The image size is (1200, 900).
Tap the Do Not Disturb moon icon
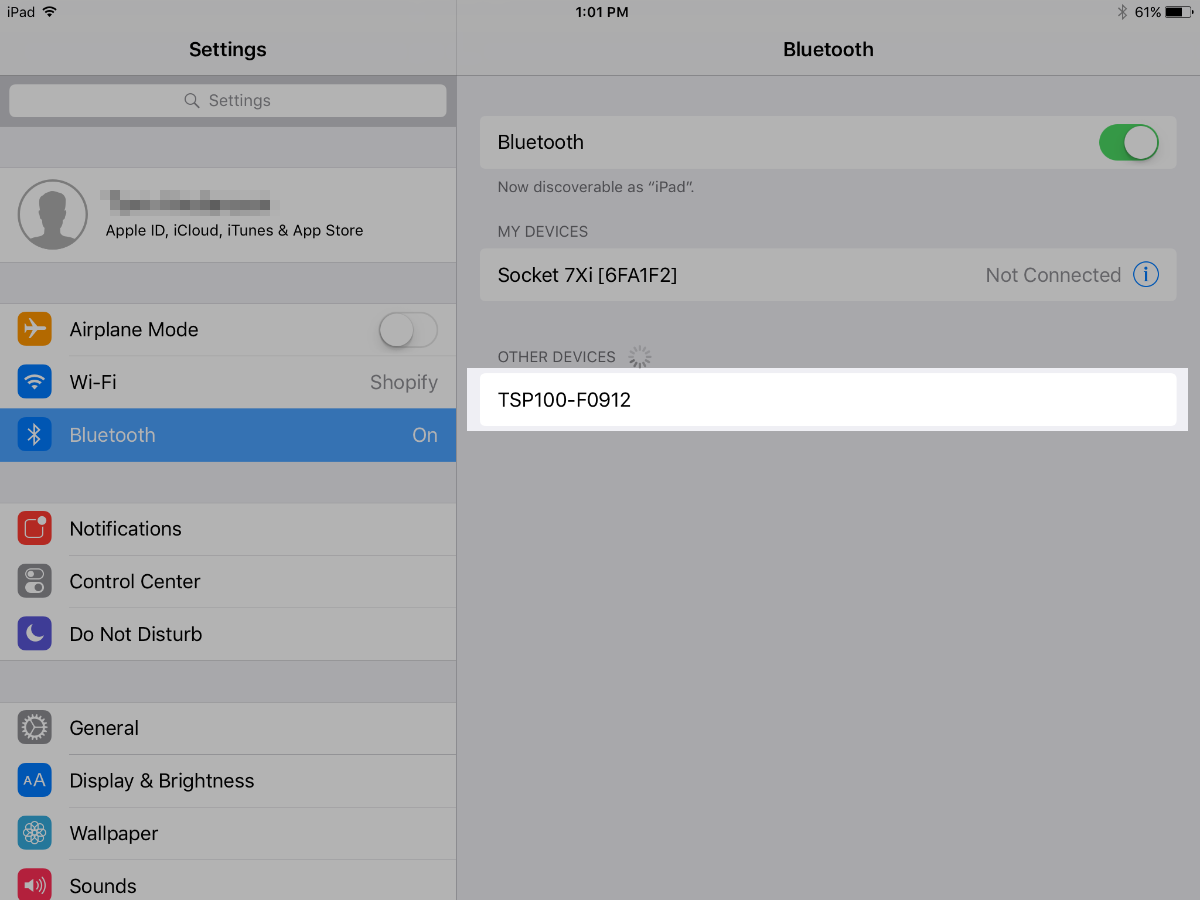(x=34, y=634)
